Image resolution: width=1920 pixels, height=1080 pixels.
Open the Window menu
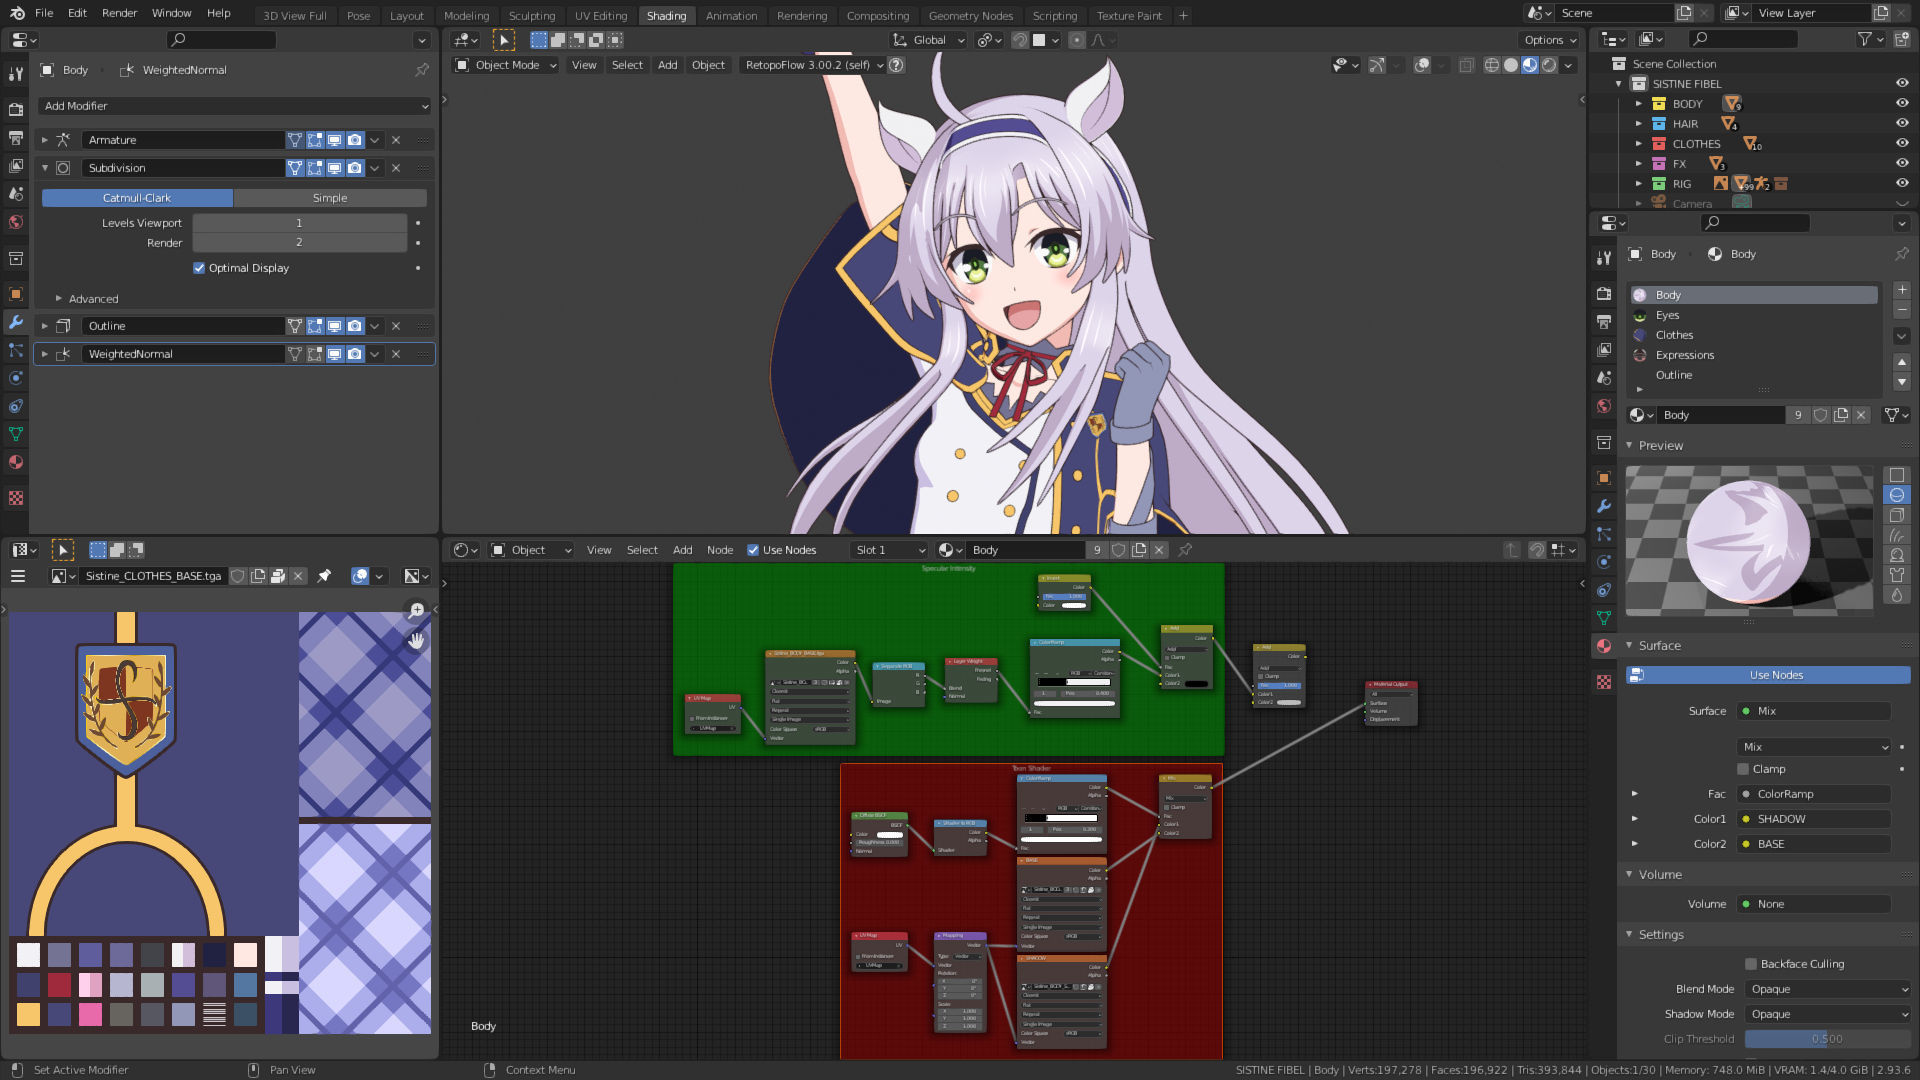tap(171, 13)
